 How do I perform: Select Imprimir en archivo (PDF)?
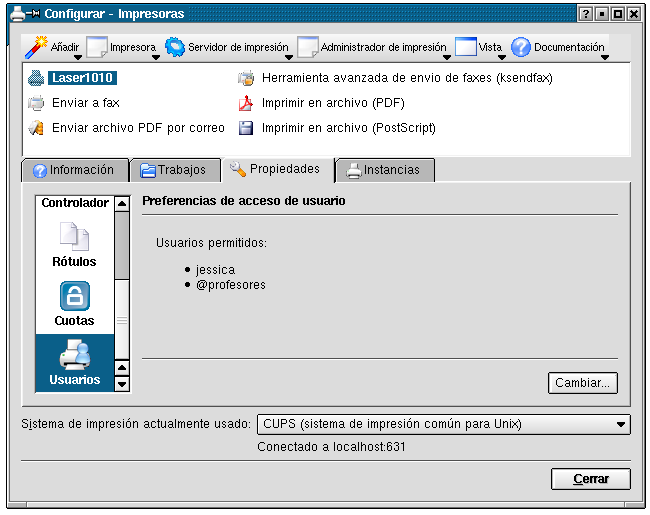333,102
